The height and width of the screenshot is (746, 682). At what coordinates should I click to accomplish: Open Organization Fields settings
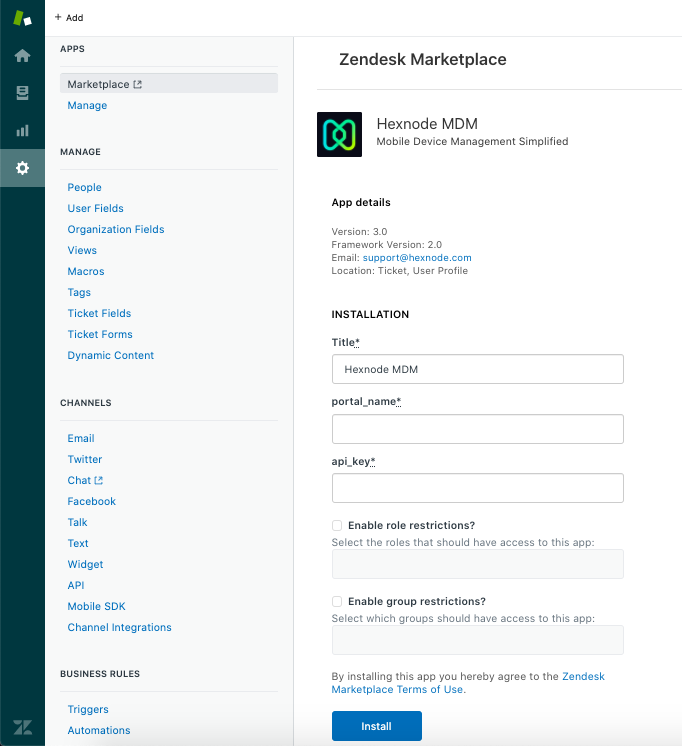click(116, 229)
